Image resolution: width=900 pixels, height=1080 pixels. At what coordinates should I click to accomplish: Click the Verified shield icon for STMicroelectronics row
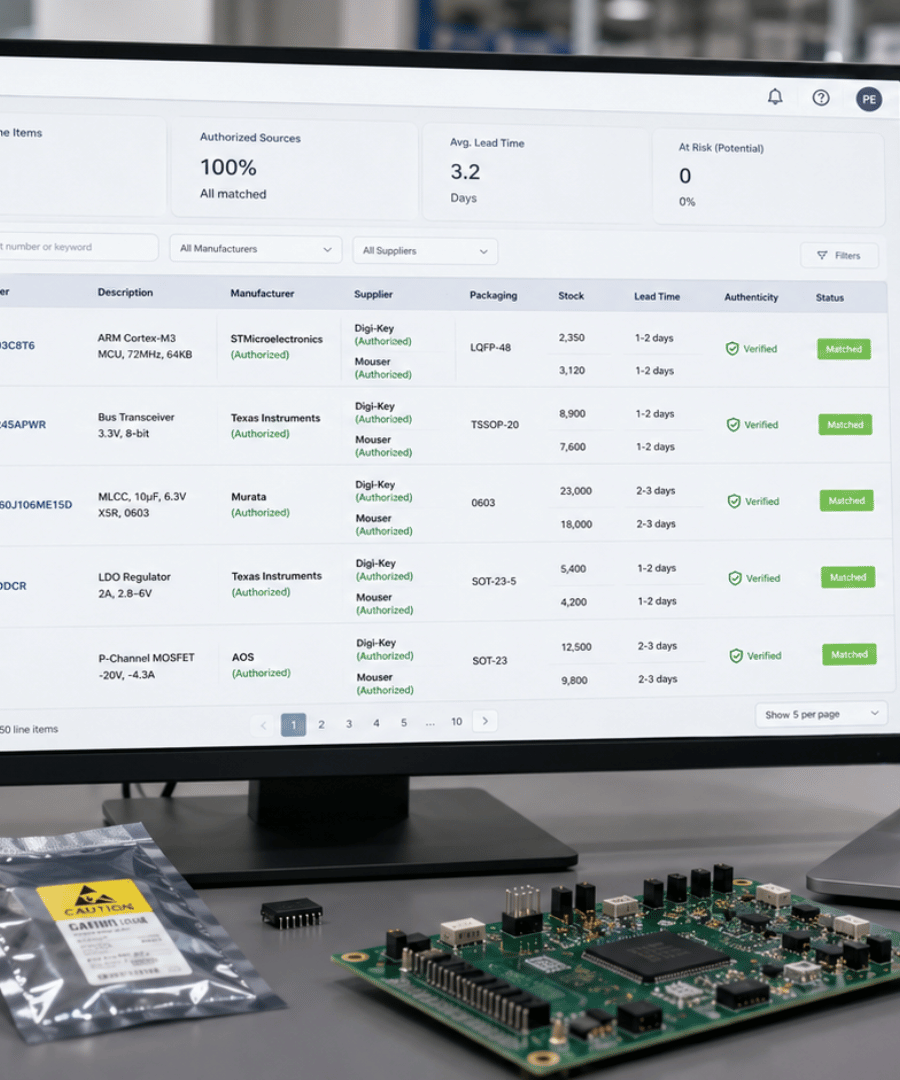coord(732,349)
